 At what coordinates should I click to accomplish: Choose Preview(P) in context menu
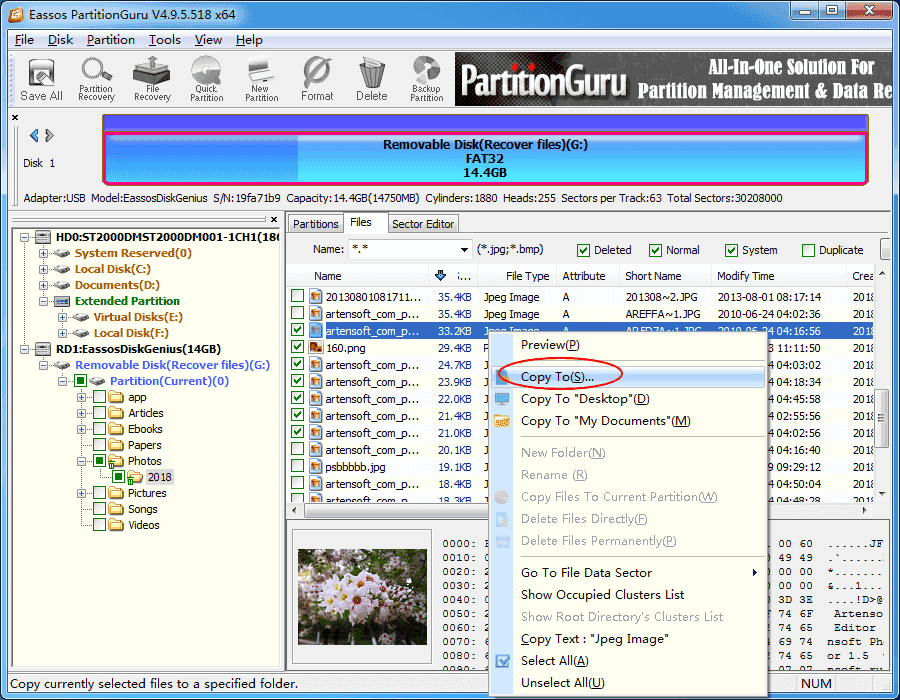click(629, 345)
